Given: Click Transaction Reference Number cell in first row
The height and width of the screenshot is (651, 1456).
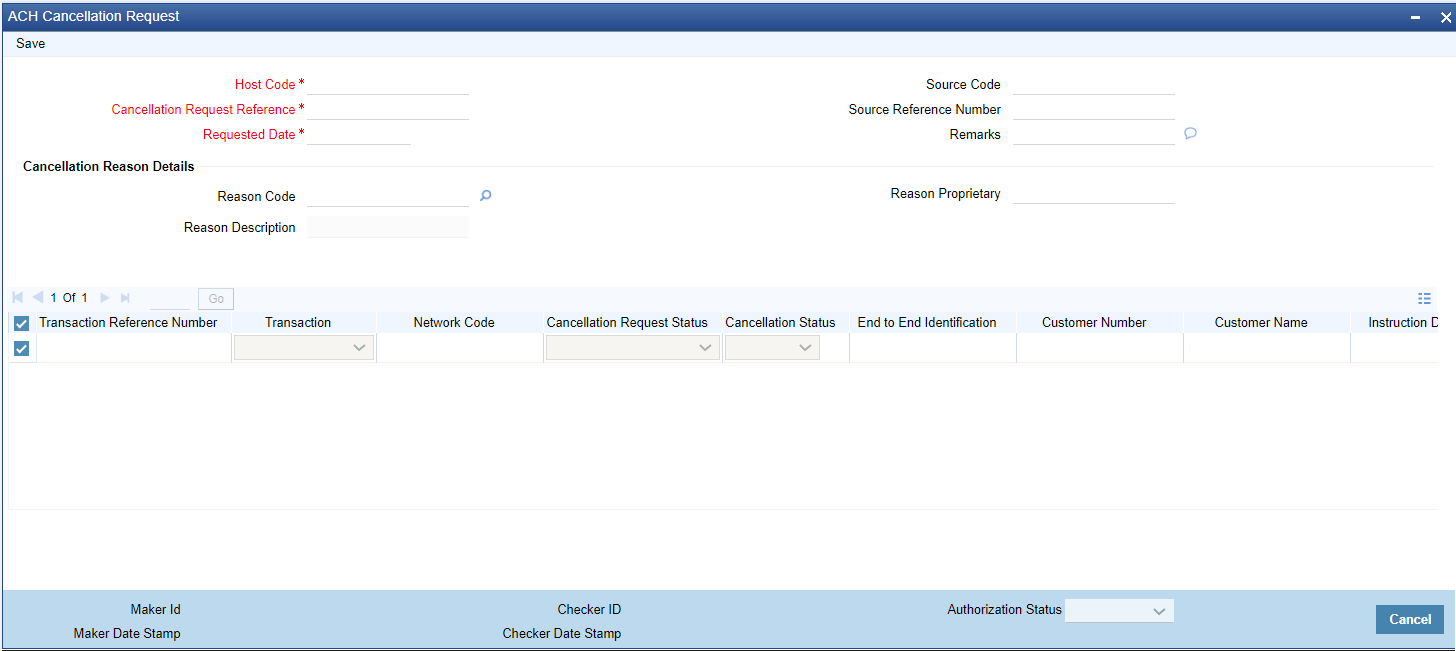Looking at the screenshot, I should (x=134, y=348).
